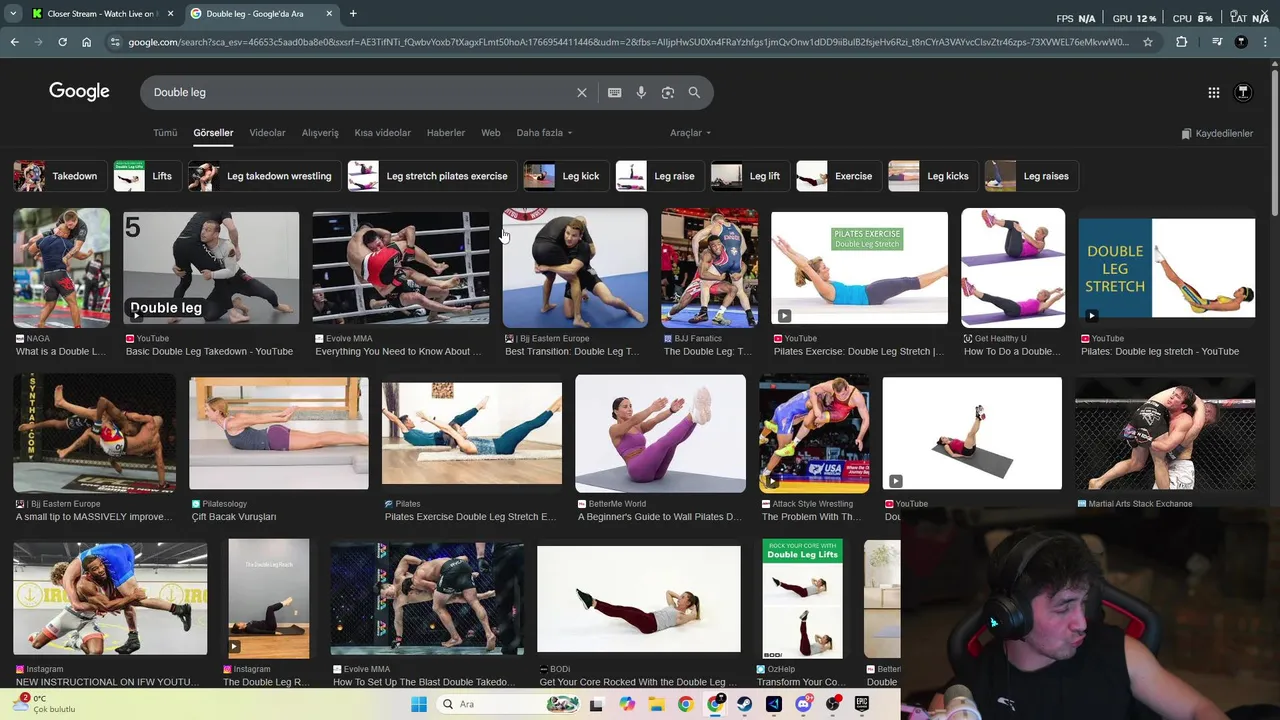Viewport: 1280px width, 720px height.
Task: Bookmark this page with the star icon
Action: click(x=1148, y=42)
